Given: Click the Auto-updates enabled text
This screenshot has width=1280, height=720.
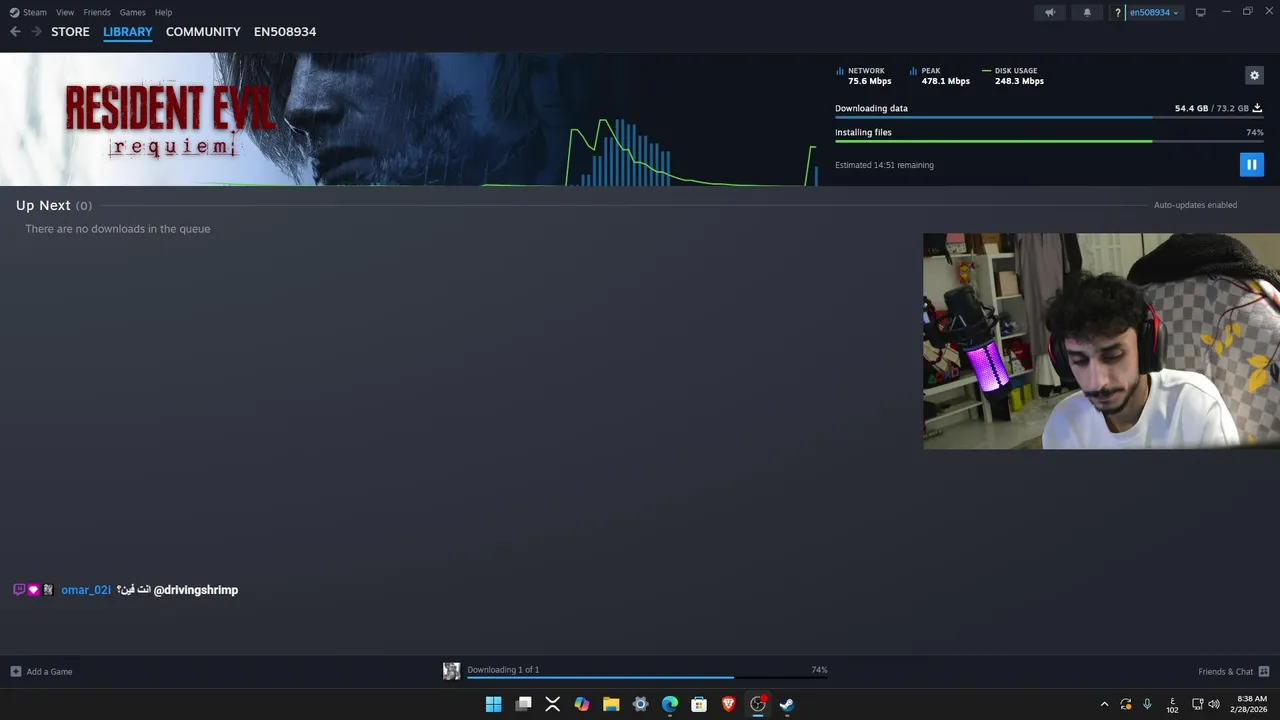Looking at the screenshot, I should pos(1195,205).
